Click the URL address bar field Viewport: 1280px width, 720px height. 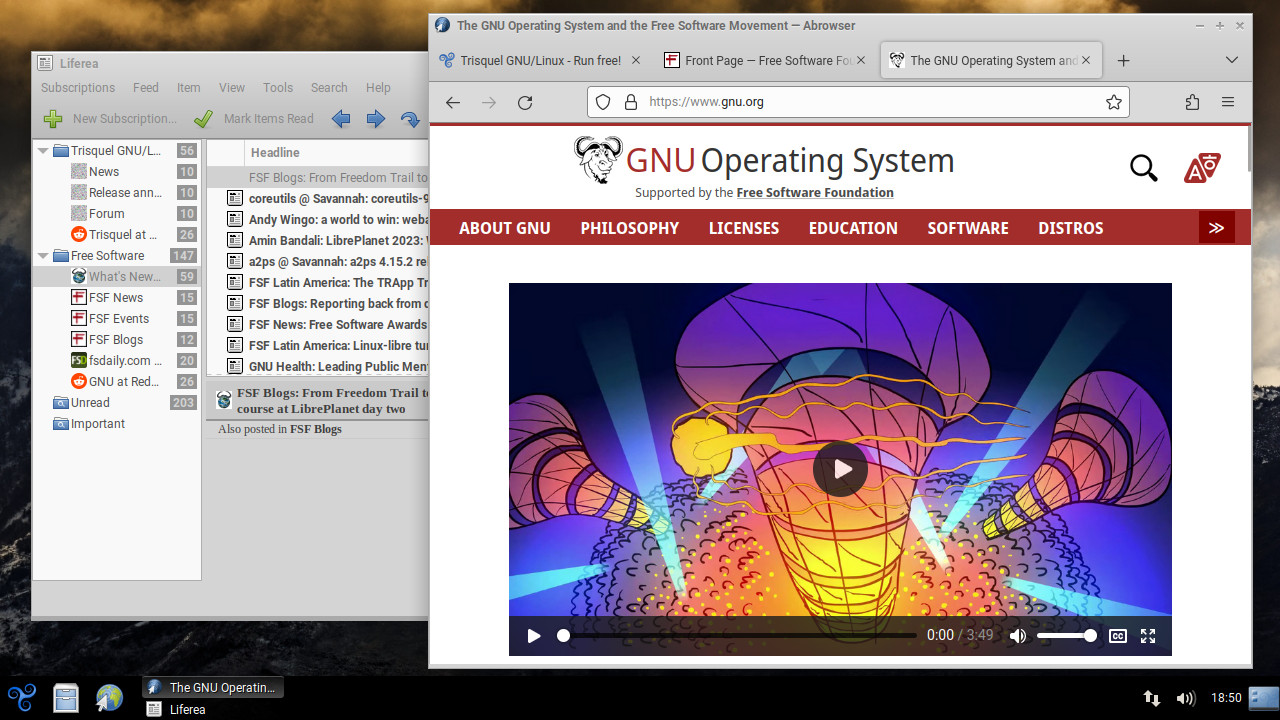point(860,102)
